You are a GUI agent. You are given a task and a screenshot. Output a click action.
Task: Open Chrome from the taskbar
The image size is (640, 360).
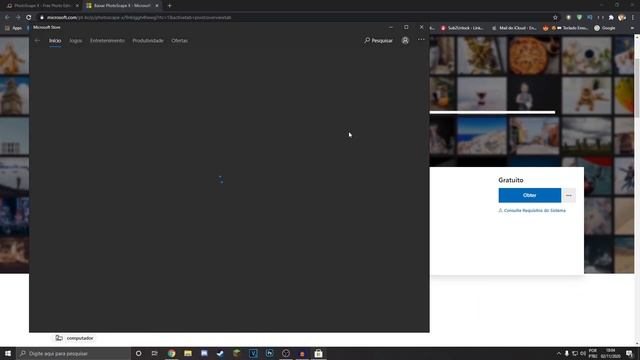click(171, 353)
